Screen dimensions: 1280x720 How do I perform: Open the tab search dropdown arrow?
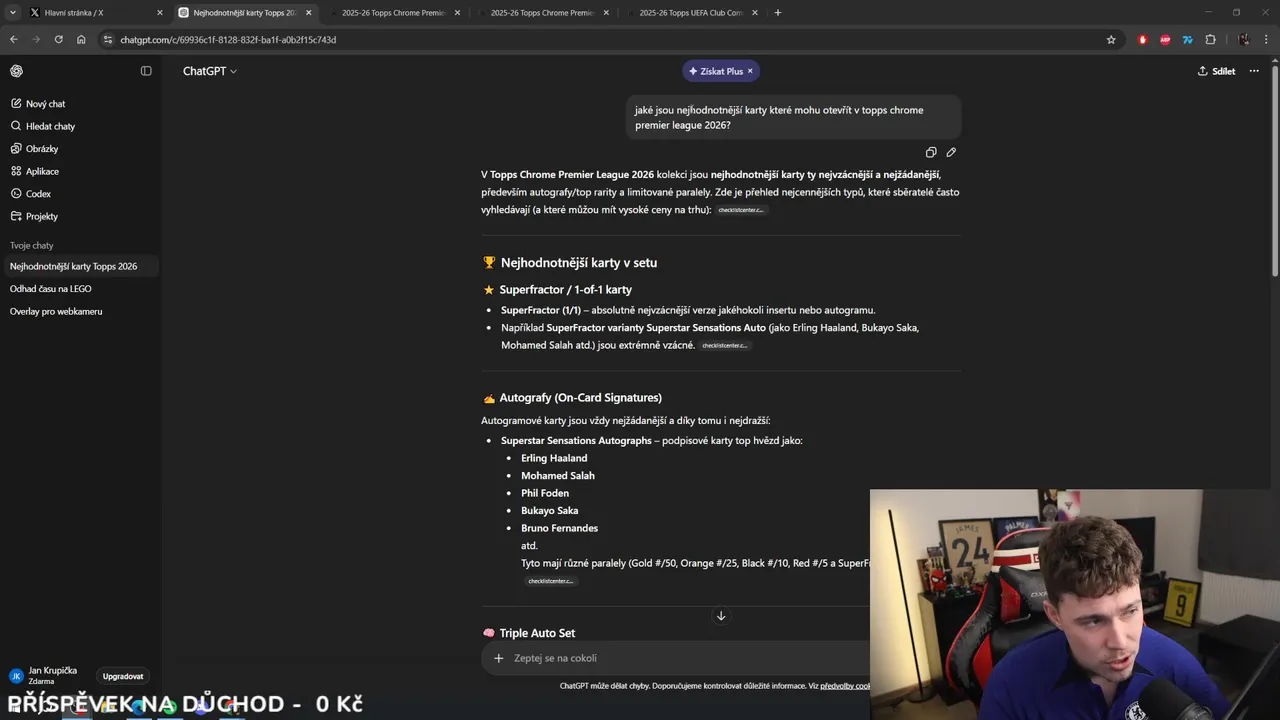(x=13, y=13)
